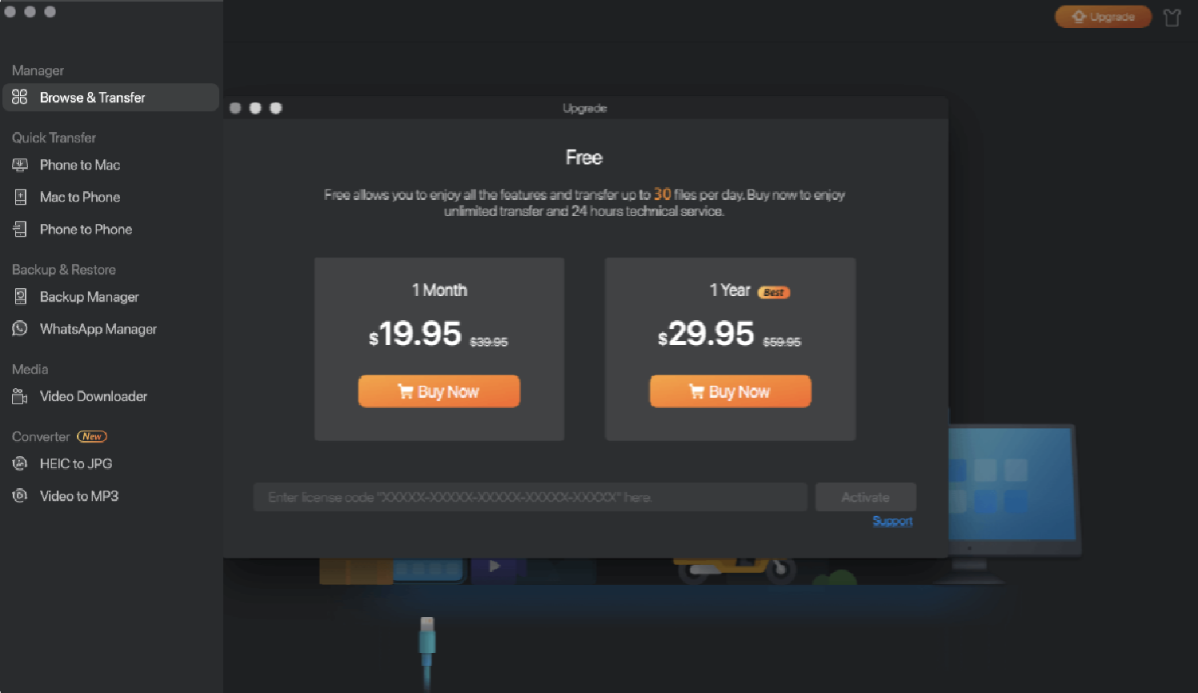The height and width of the screenshot is (693, 1198).
Task: Click the orange Upgrade button
Action: (x=1103, y=17)
